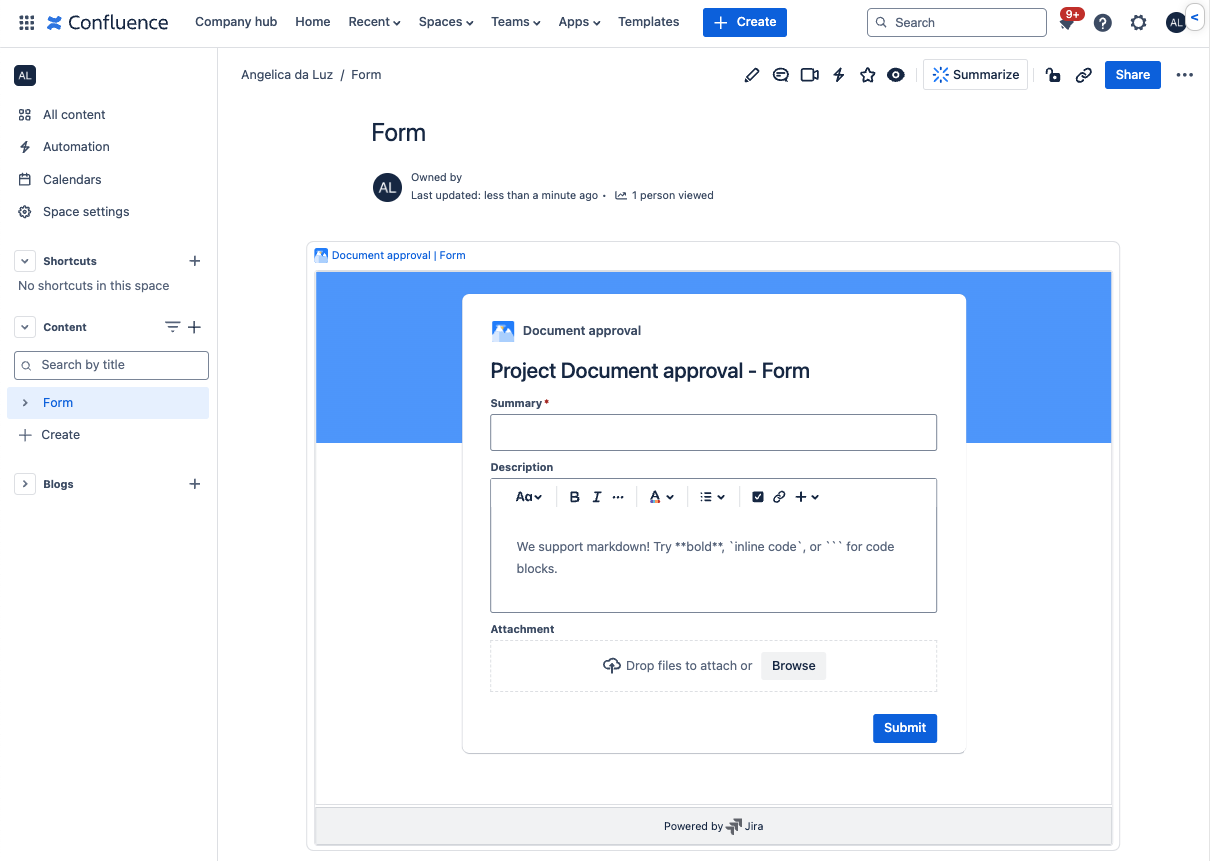This screenshot has width=1210, height=861.
Task: Go to Home in the top navigation
Action: pyautogui.click(x=313, y=22)
